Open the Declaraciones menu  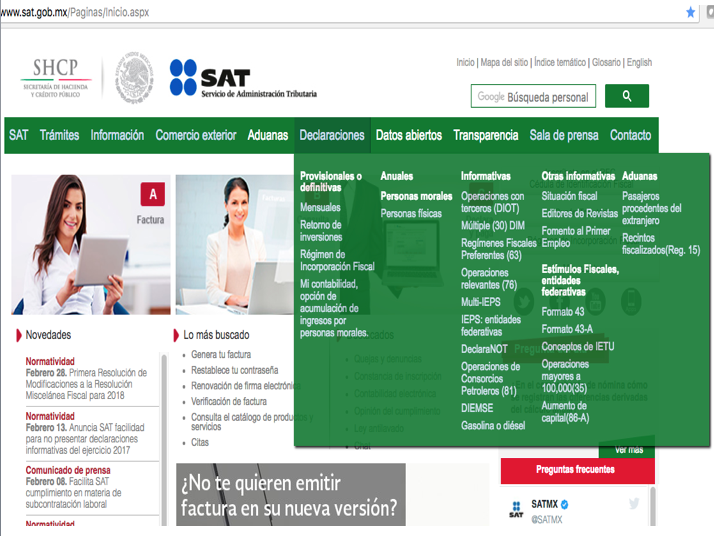coord(332,135)
